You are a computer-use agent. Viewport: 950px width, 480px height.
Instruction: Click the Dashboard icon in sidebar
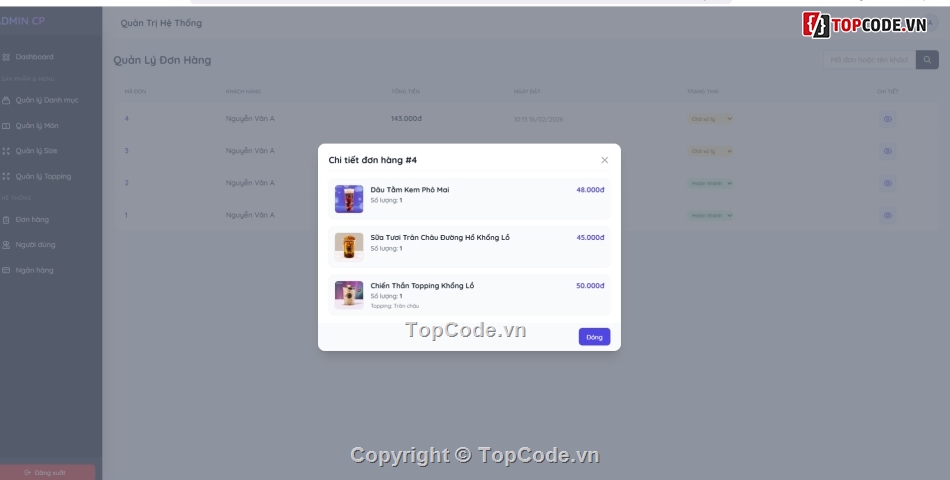tap(6, 57)
